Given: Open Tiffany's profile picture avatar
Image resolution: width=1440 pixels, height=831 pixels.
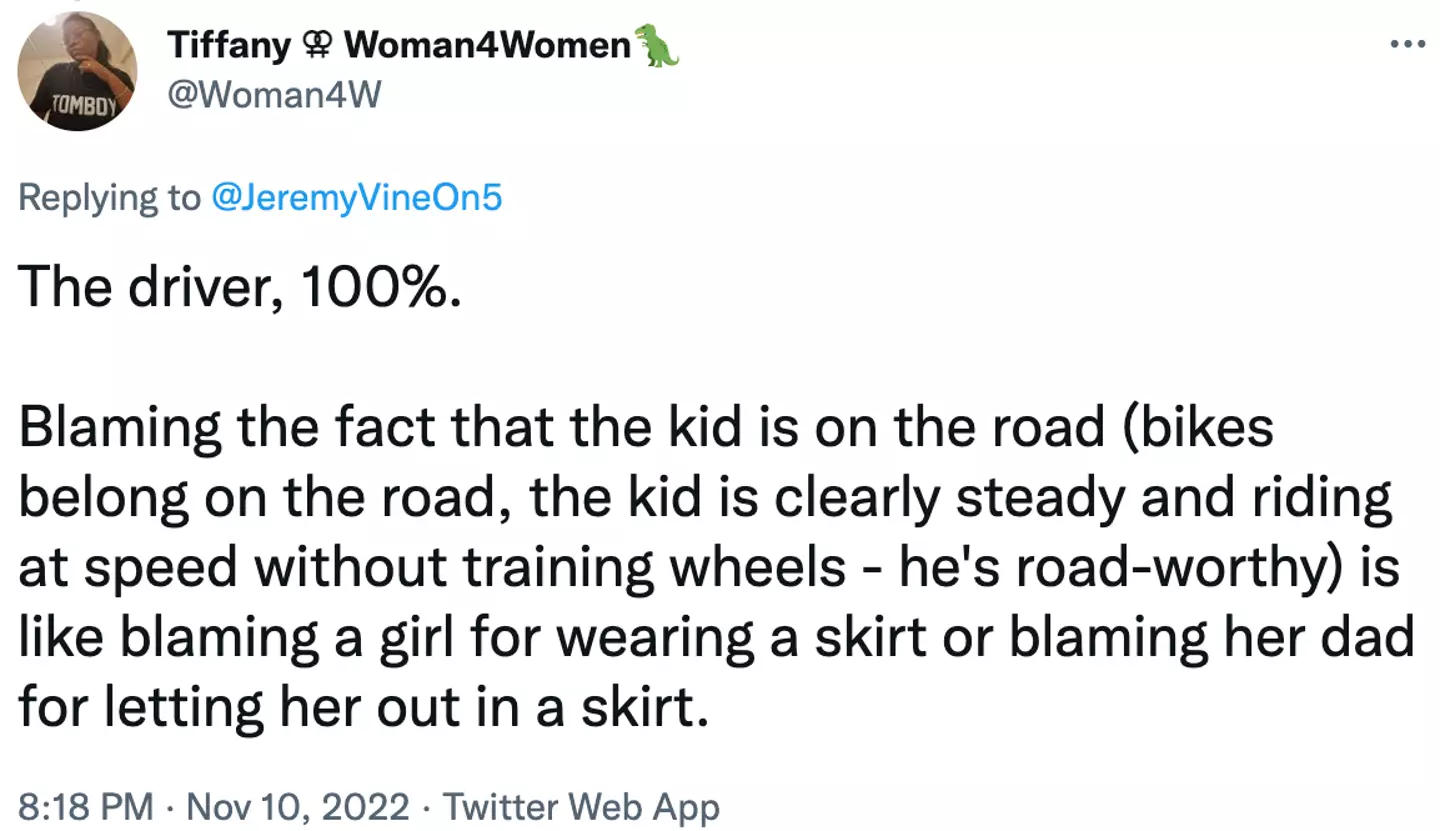Looking at the screenshot, I should pyautogui.click(x=77, y=71).
